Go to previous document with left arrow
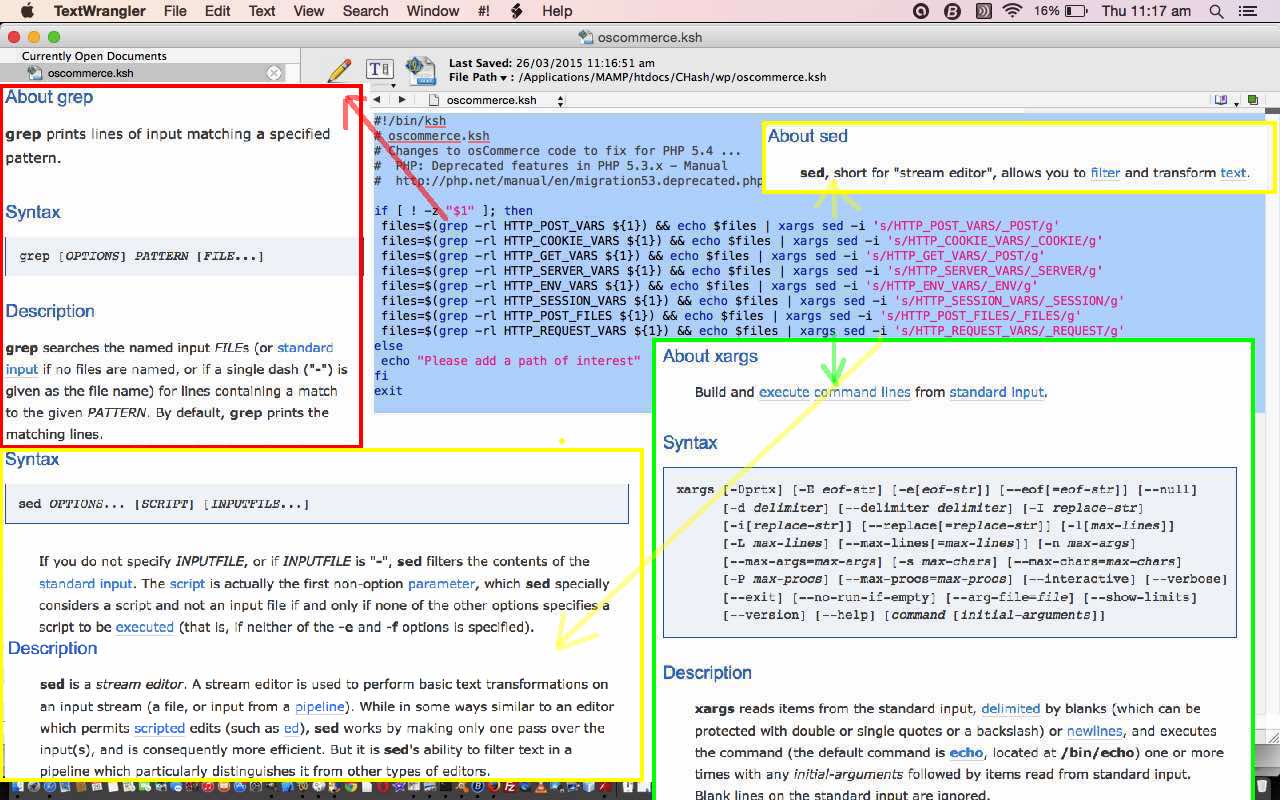The height and width of the screenshot is (800, 1280). point(377,100)
